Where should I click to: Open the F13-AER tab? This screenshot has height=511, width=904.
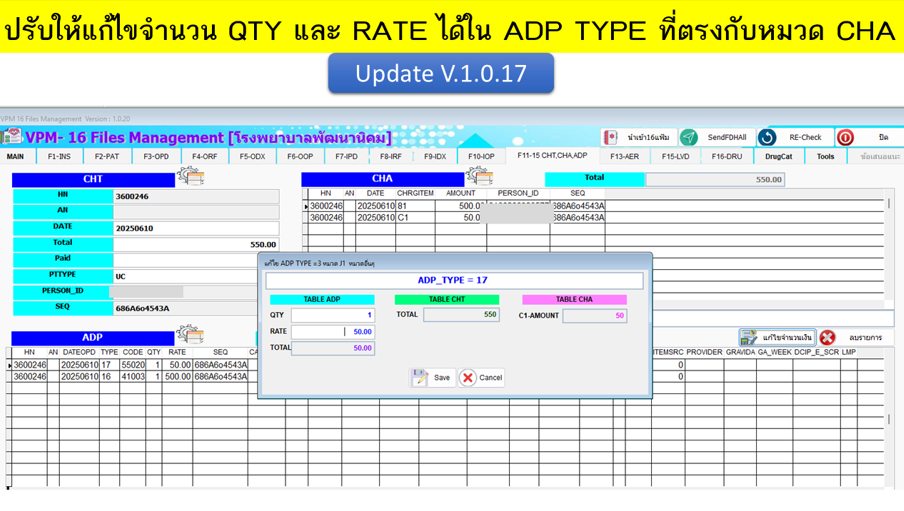624,156
